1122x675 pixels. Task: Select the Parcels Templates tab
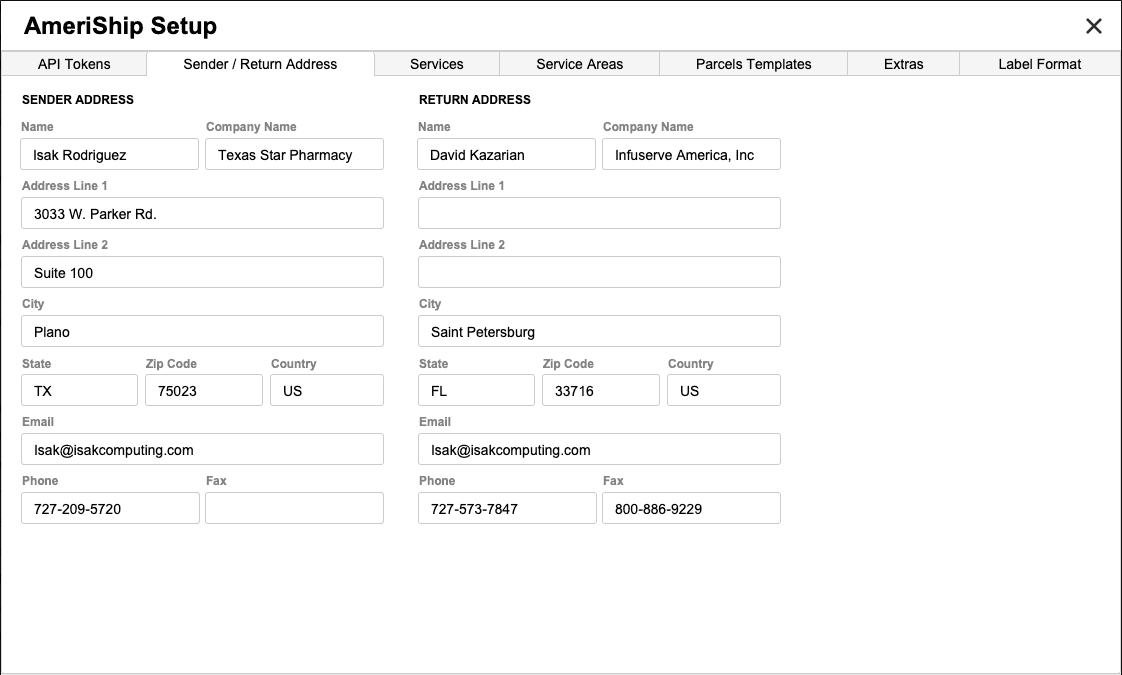753,64
